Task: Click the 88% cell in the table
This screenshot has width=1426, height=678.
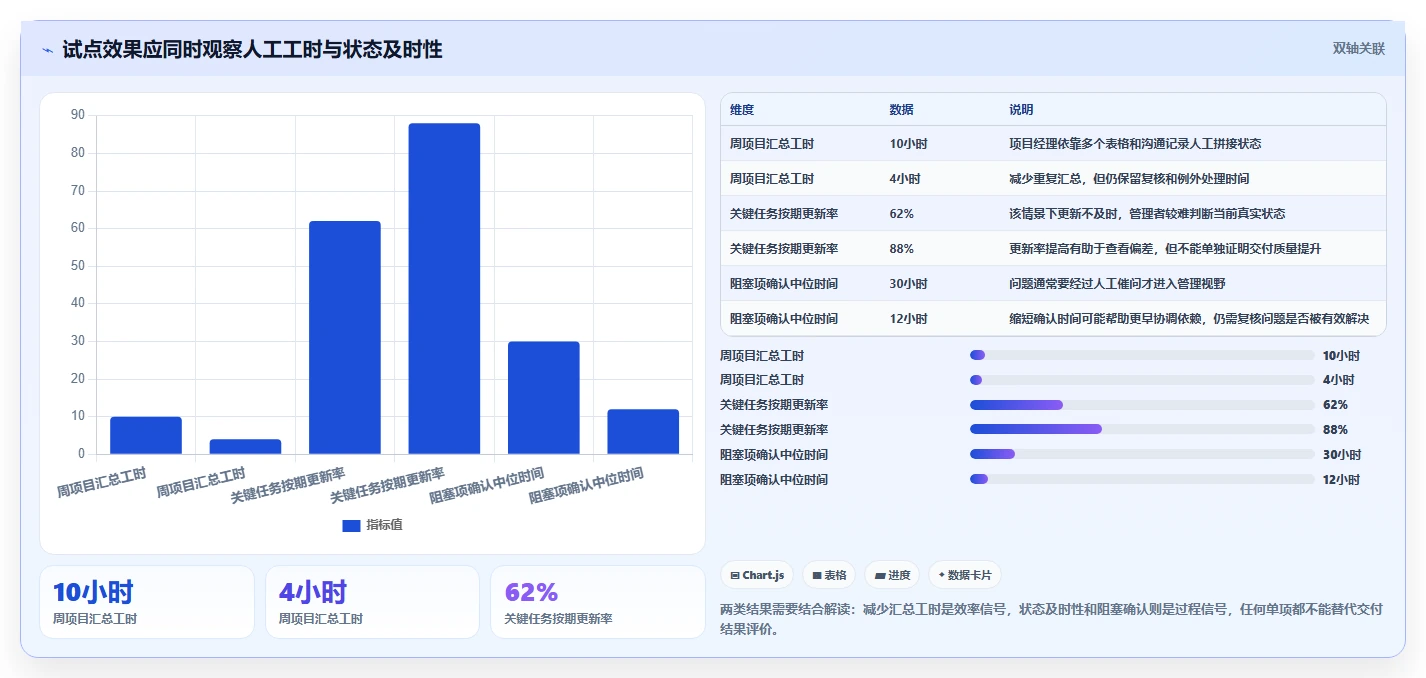Action: point(901,249)
